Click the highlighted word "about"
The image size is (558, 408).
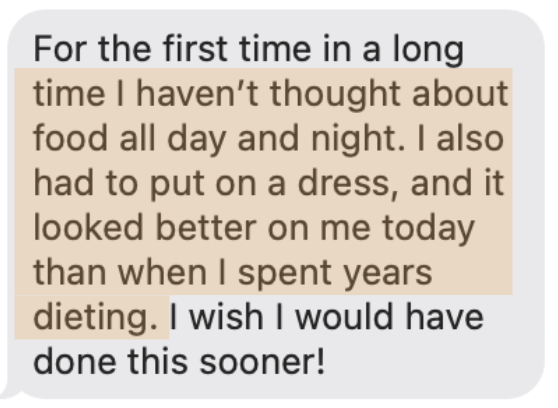click(460, 93)
